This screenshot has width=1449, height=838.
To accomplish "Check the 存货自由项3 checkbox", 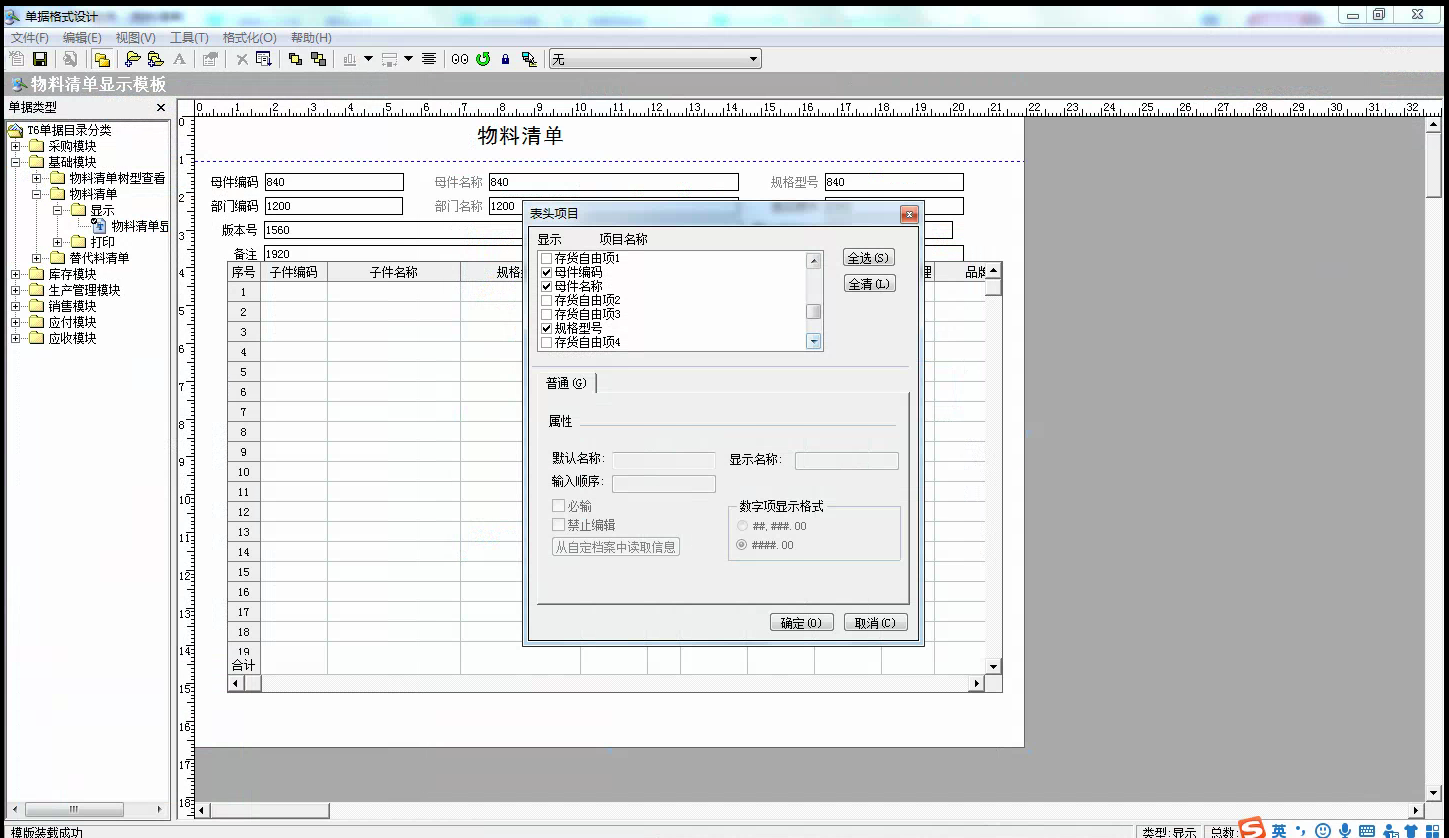I will tap(546, 314).
